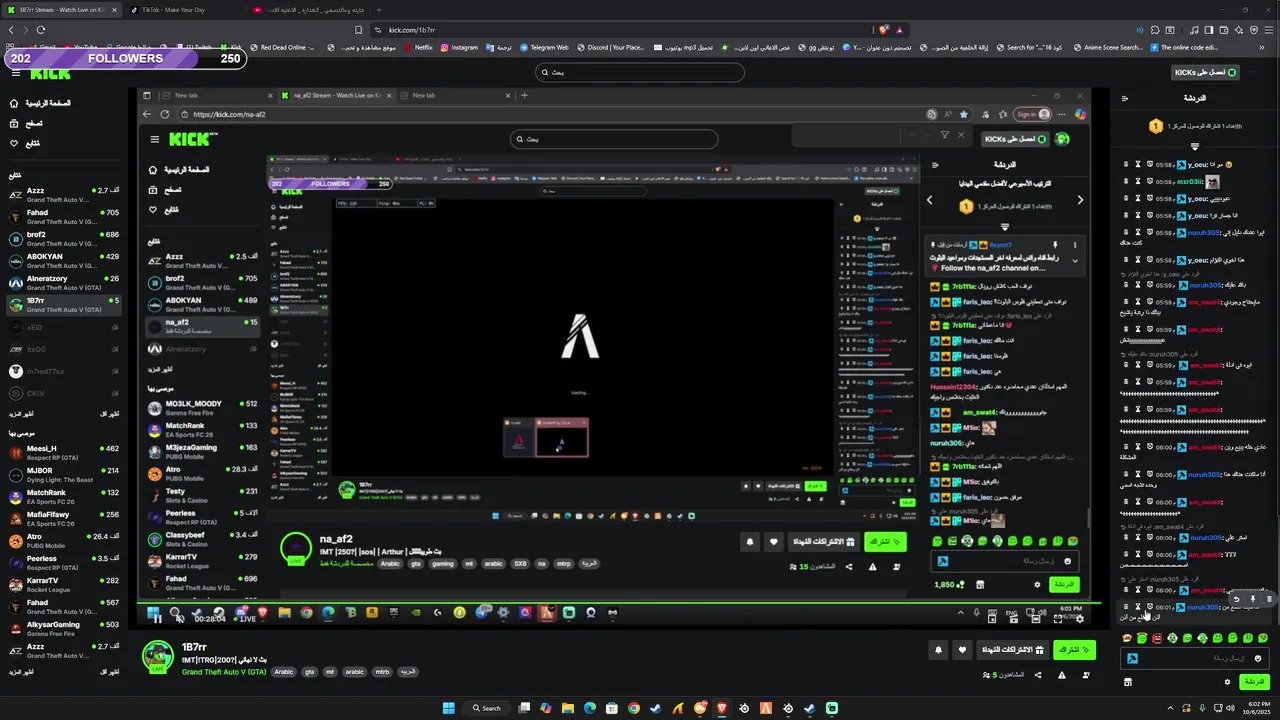
Task: Open the chat settings gear icon
Action: coord(1227,682)
